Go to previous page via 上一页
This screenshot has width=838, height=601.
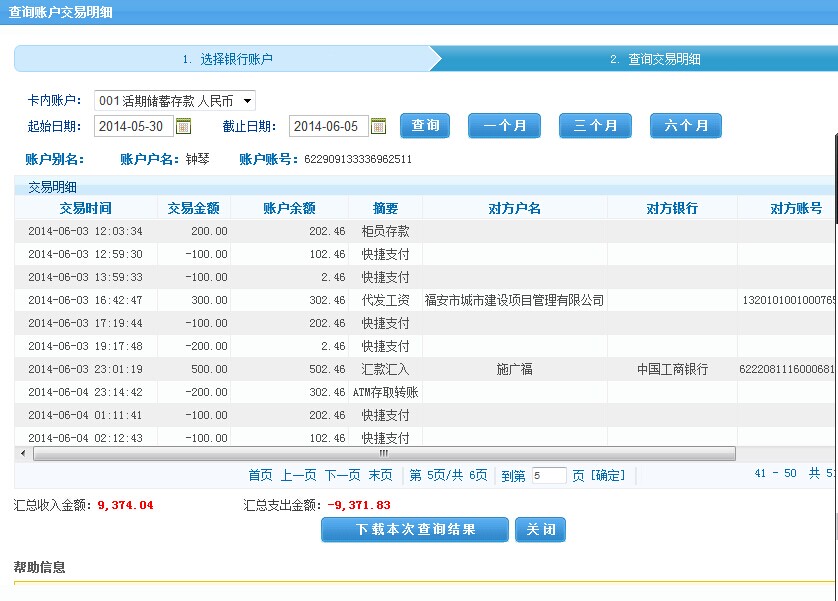pos(299,475)
